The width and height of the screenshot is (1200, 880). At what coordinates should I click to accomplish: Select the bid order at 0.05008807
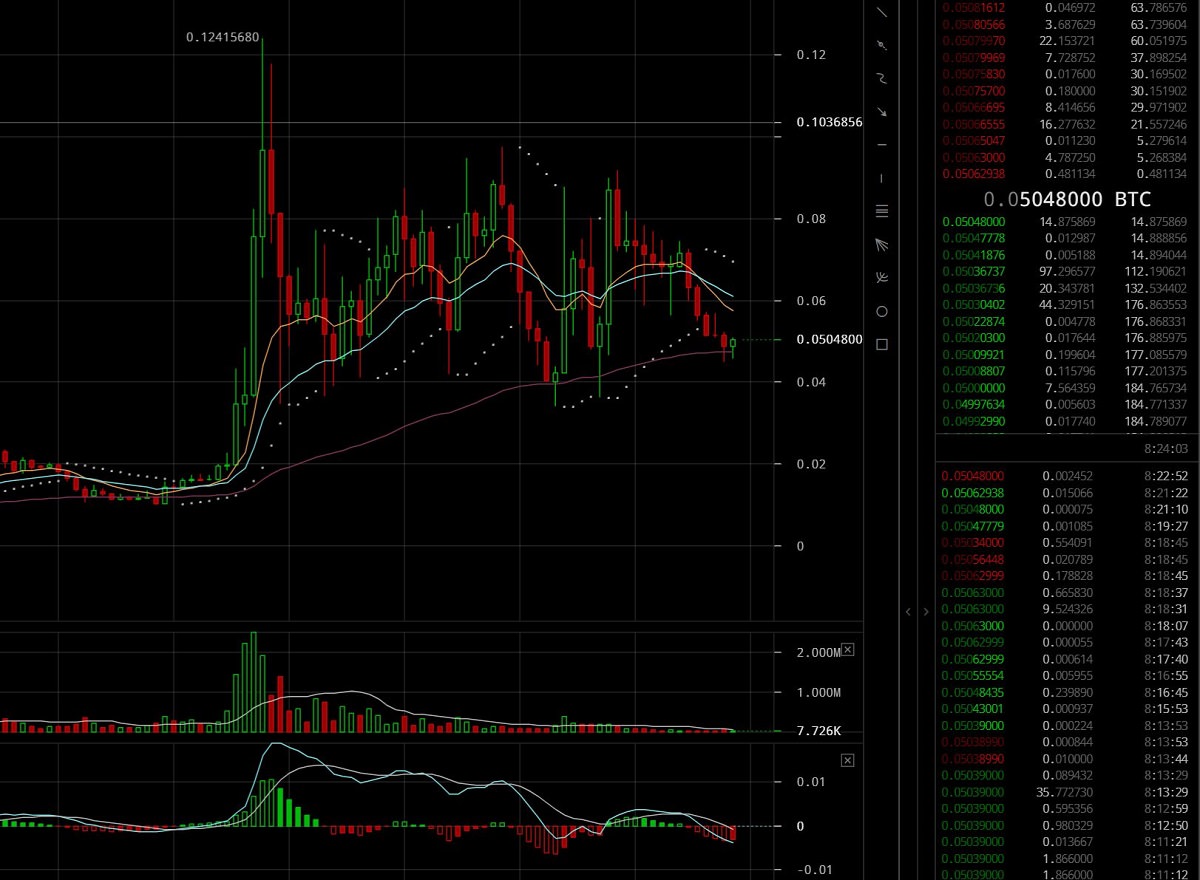[x=1067, y=372]
